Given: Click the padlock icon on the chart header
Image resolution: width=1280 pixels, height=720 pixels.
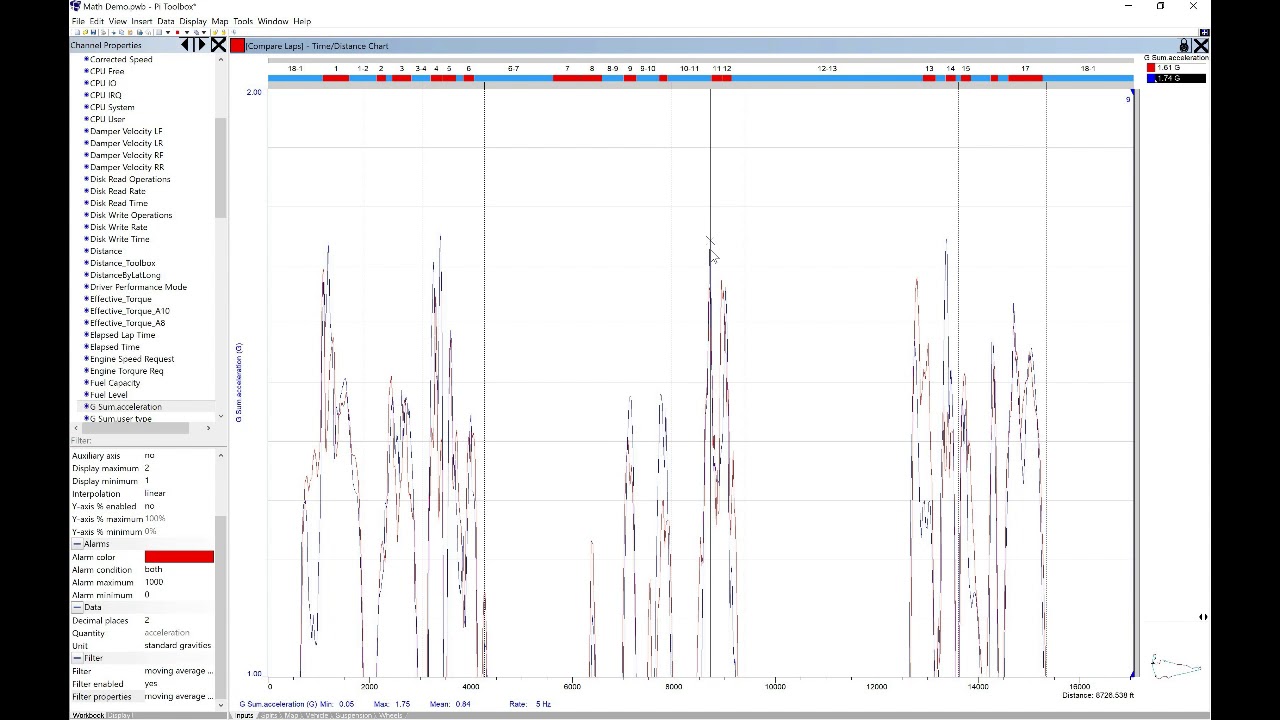Looking at the screenshot, I should 1184,46.
